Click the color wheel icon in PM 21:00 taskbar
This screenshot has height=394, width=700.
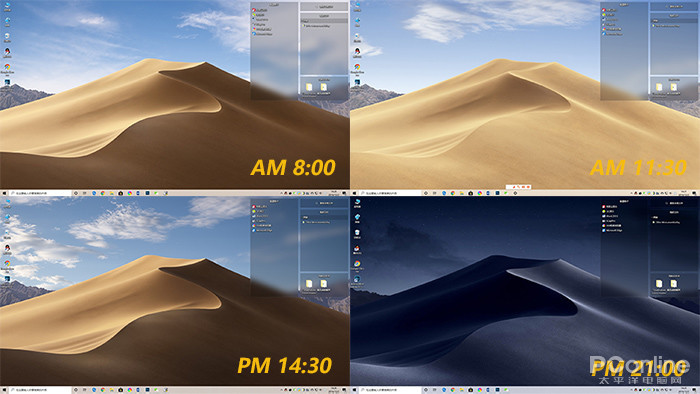tap(479, 390)
